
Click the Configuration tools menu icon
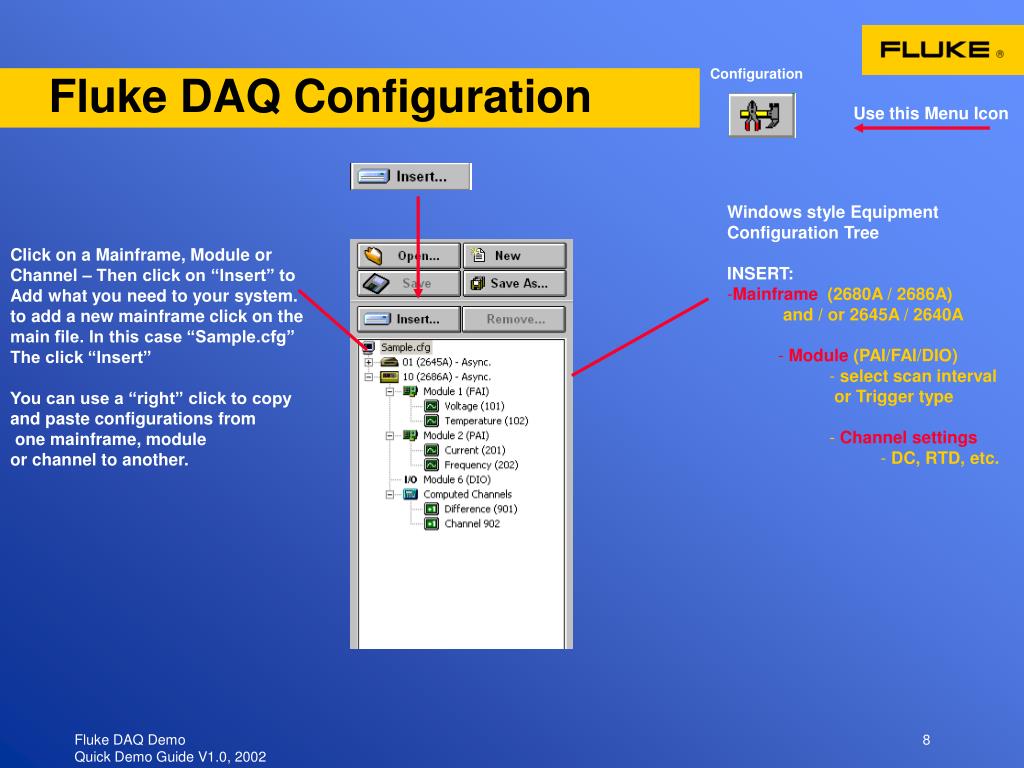coord(761,115)
